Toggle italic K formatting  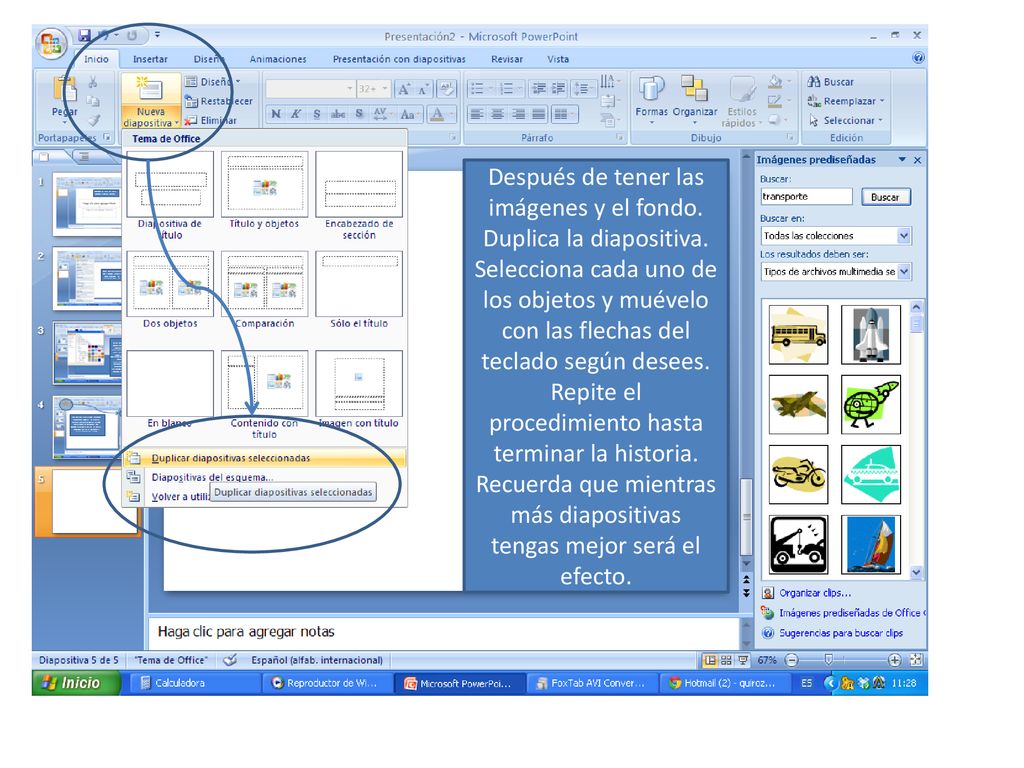296,114
